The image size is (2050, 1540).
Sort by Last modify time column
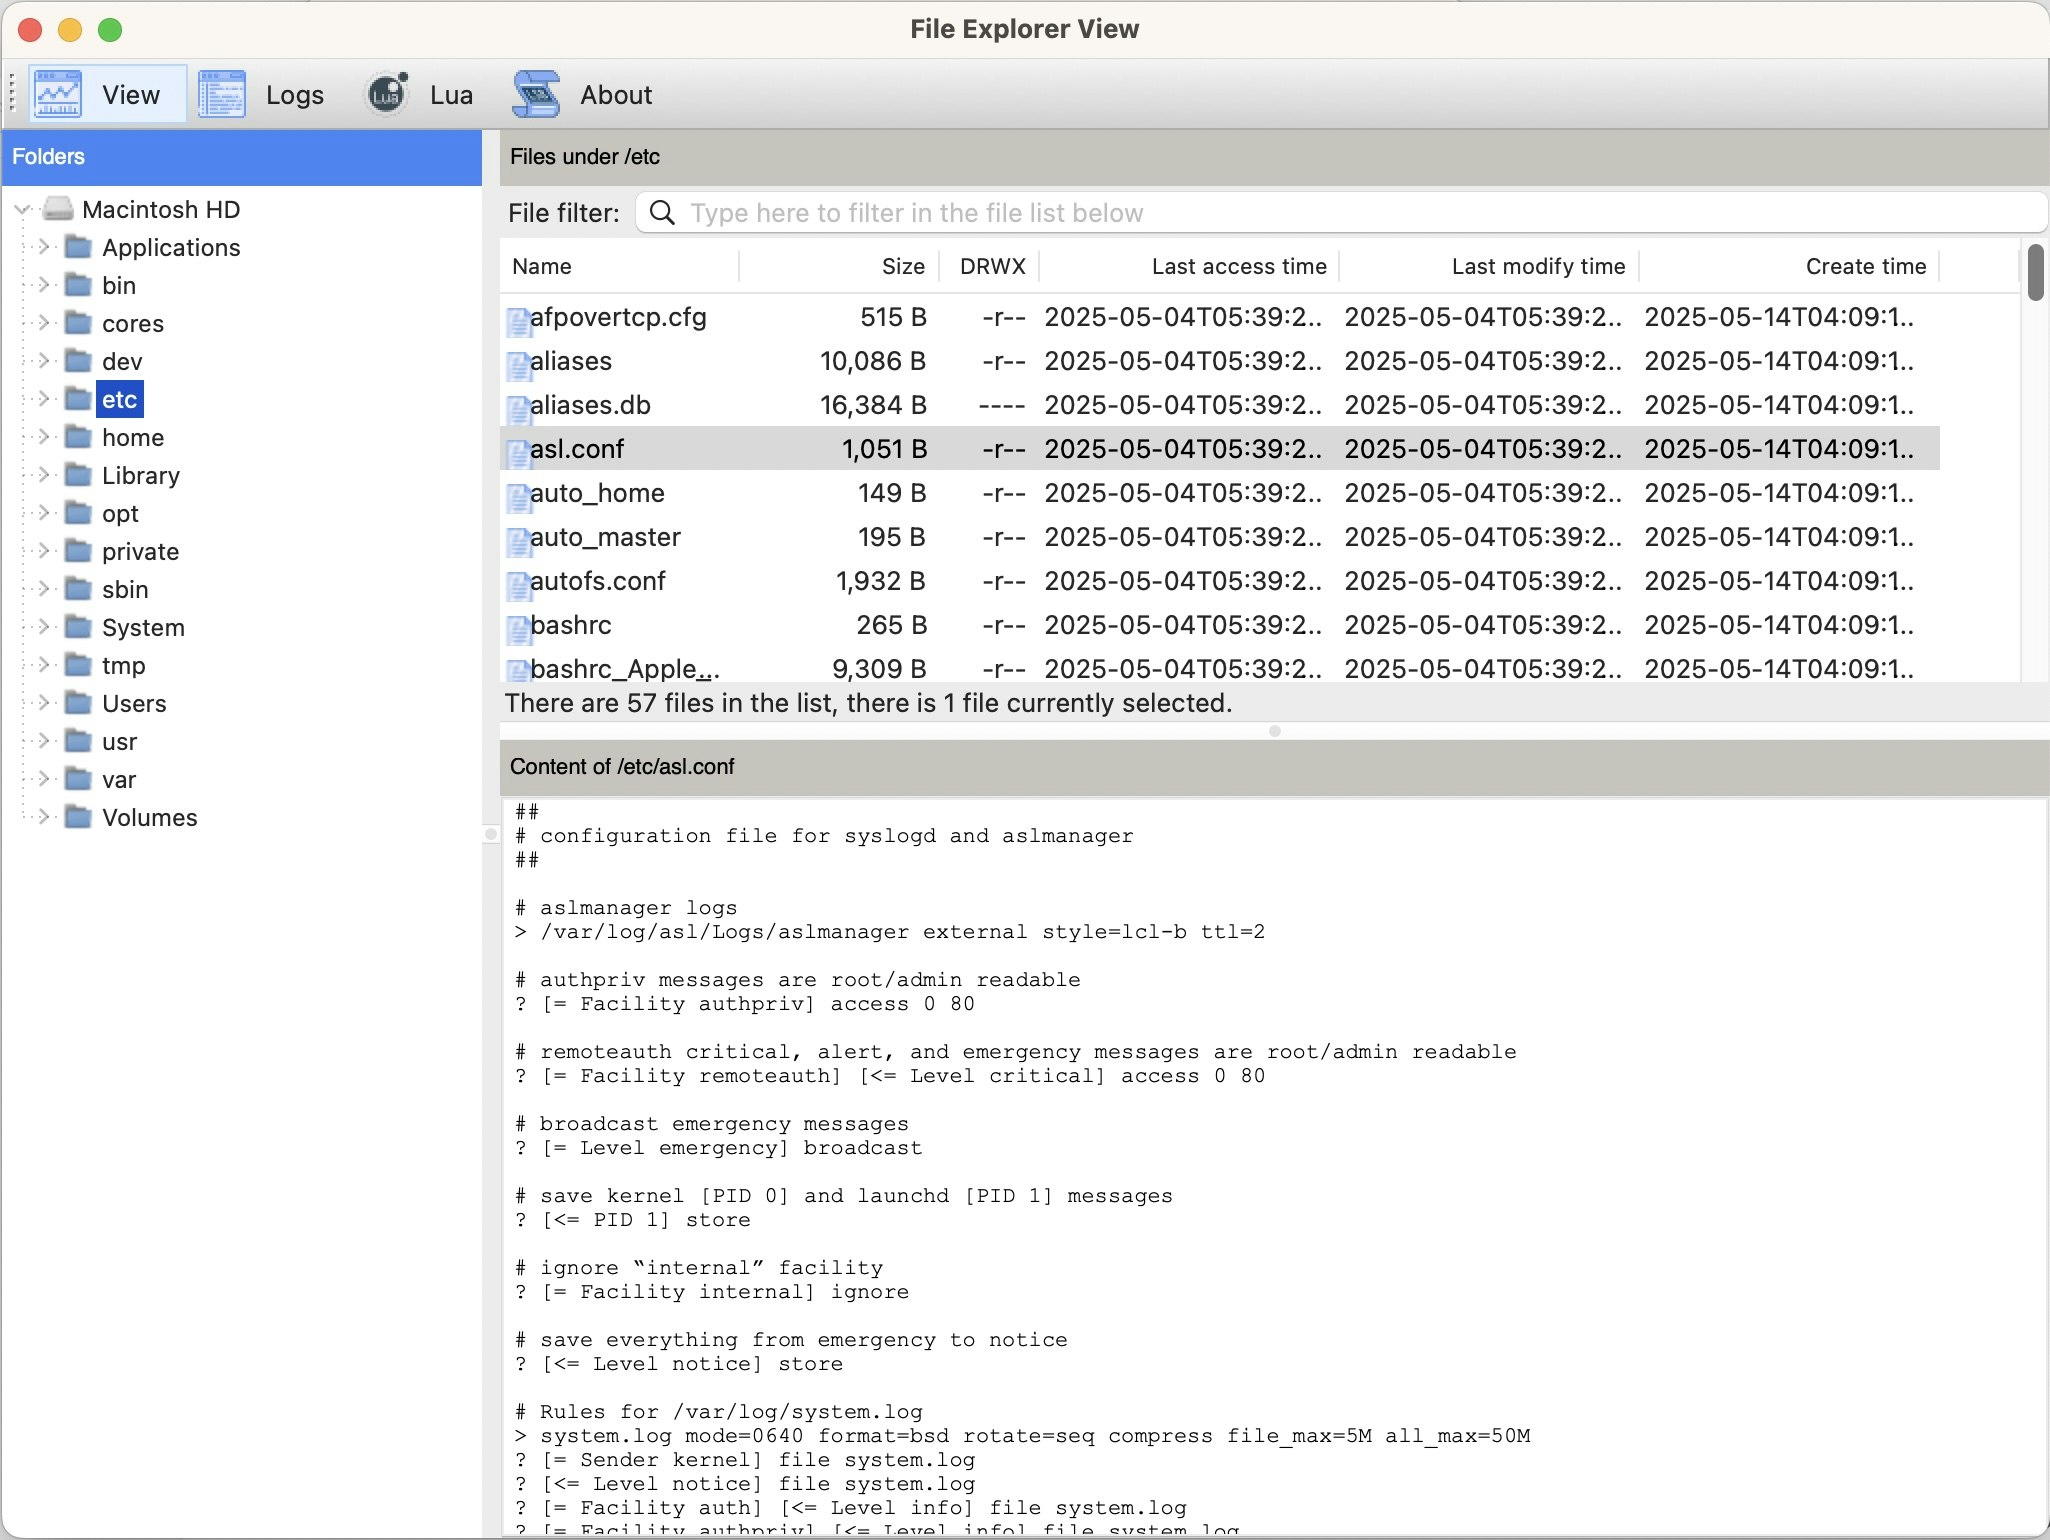[1490, 266]
